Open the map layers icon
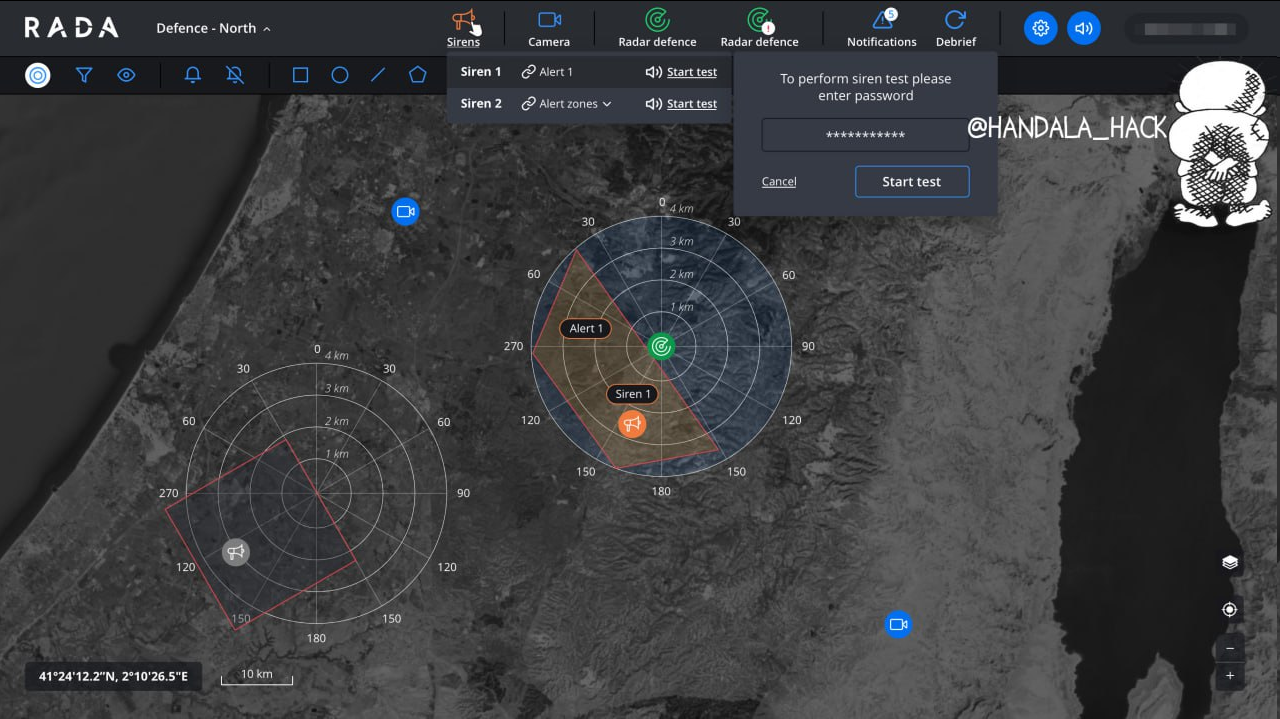The image size is (1280, 719). pos(1230,563)
